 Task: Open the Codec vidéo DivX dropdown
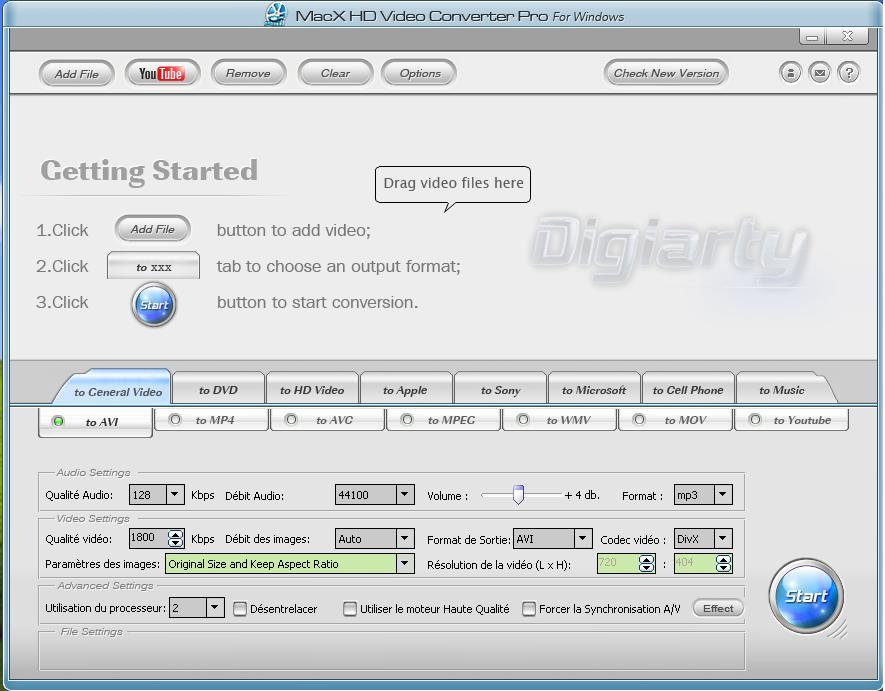point(723,539)
